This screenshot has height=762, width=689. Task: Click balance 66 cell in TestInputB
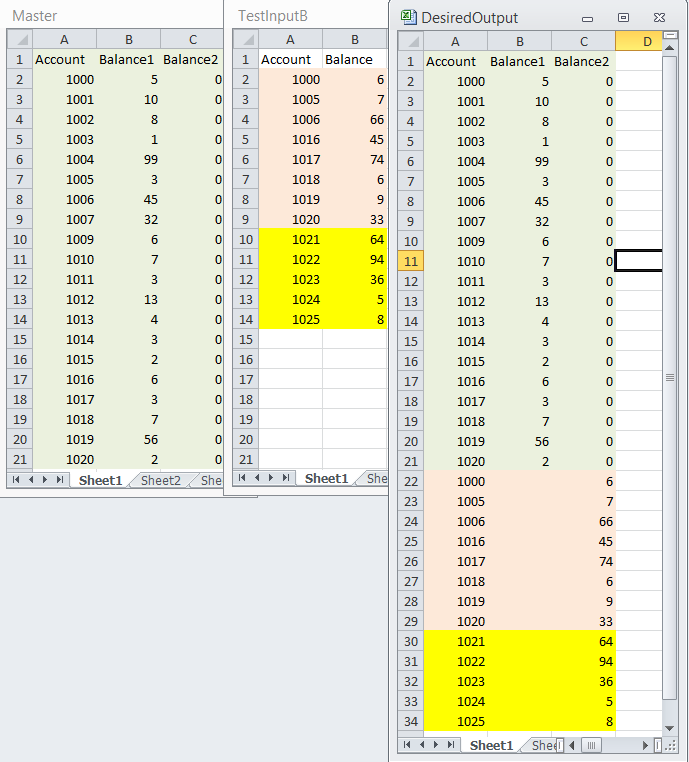coord(355,120)
